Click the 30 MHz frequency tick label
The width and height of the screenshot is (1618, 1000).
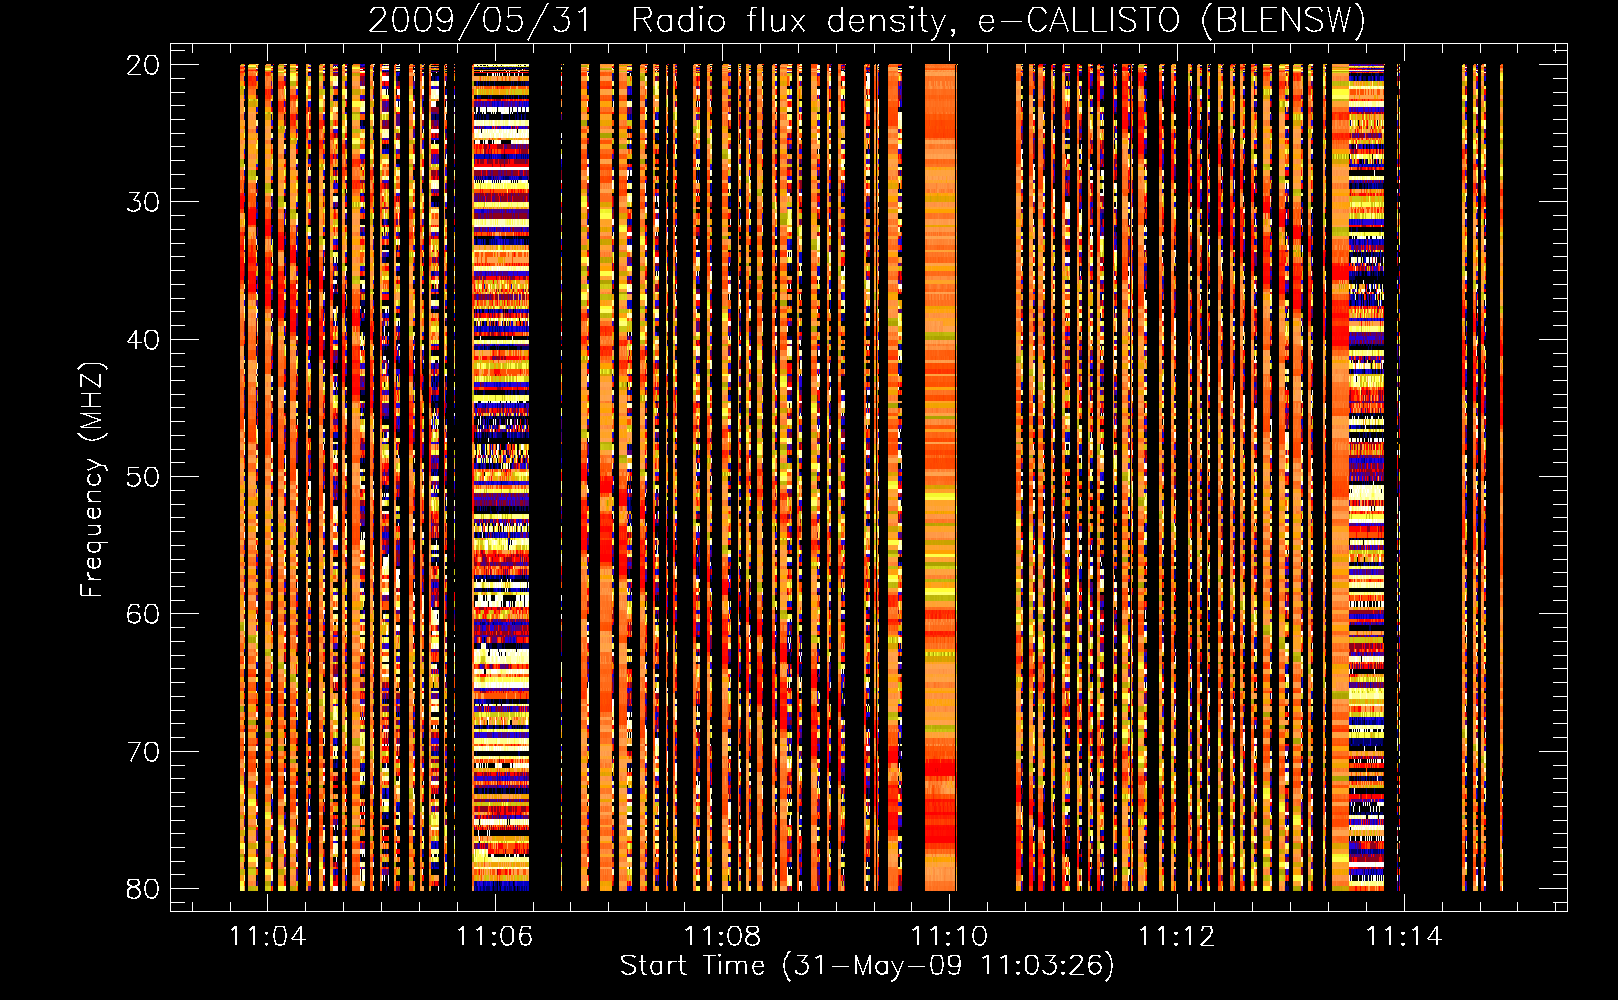pyautogui.click(x=143, y=202)
